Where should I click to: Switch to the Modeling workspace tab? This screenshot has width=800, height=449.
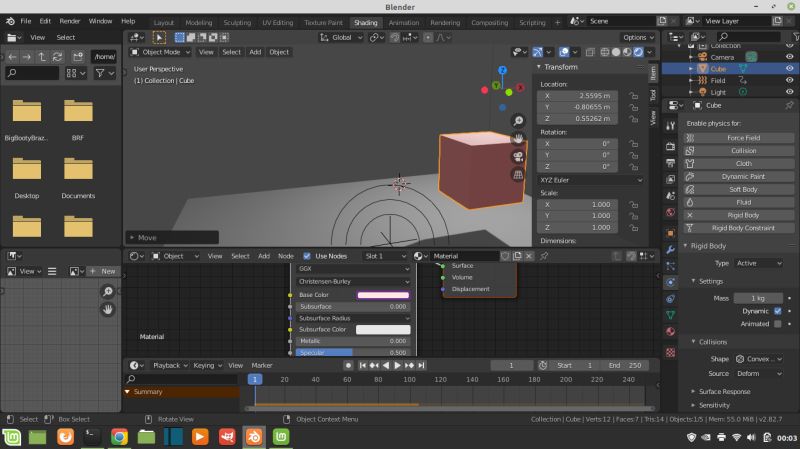coord(198,22)
